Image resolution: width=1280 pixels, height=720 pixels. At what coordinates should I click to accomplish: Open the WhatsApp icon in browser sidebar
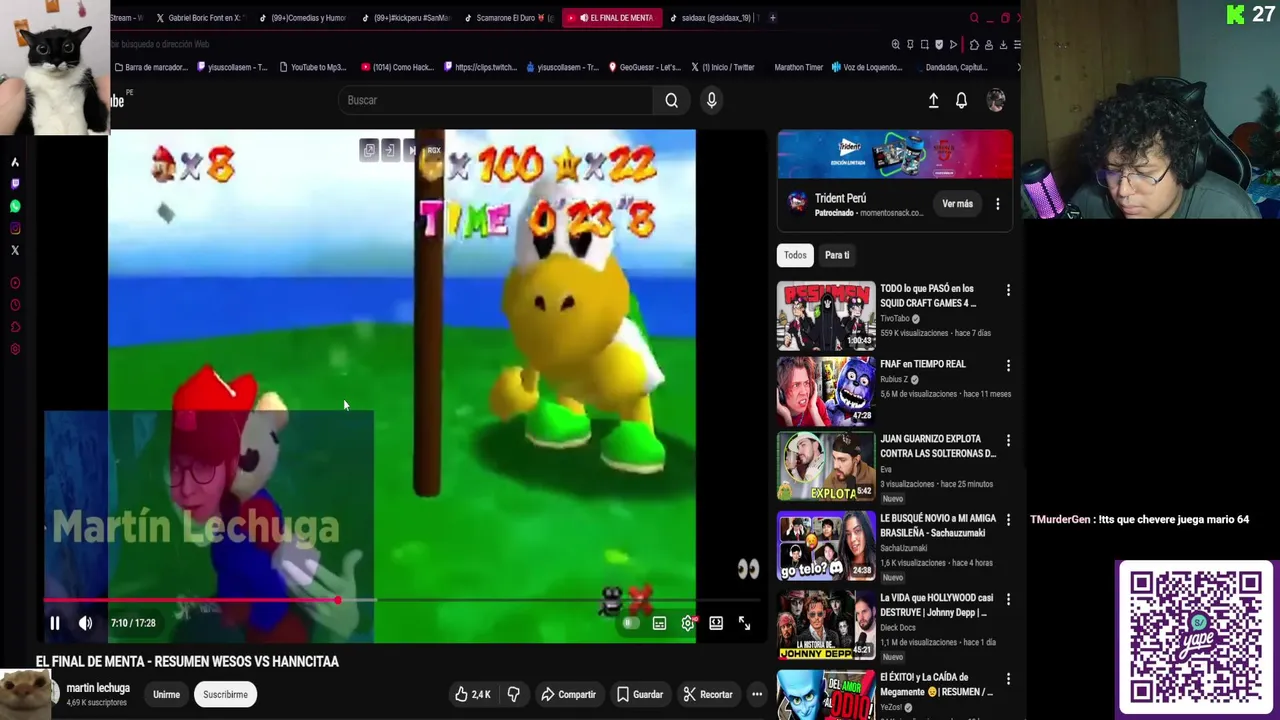(x=15, y=206)
